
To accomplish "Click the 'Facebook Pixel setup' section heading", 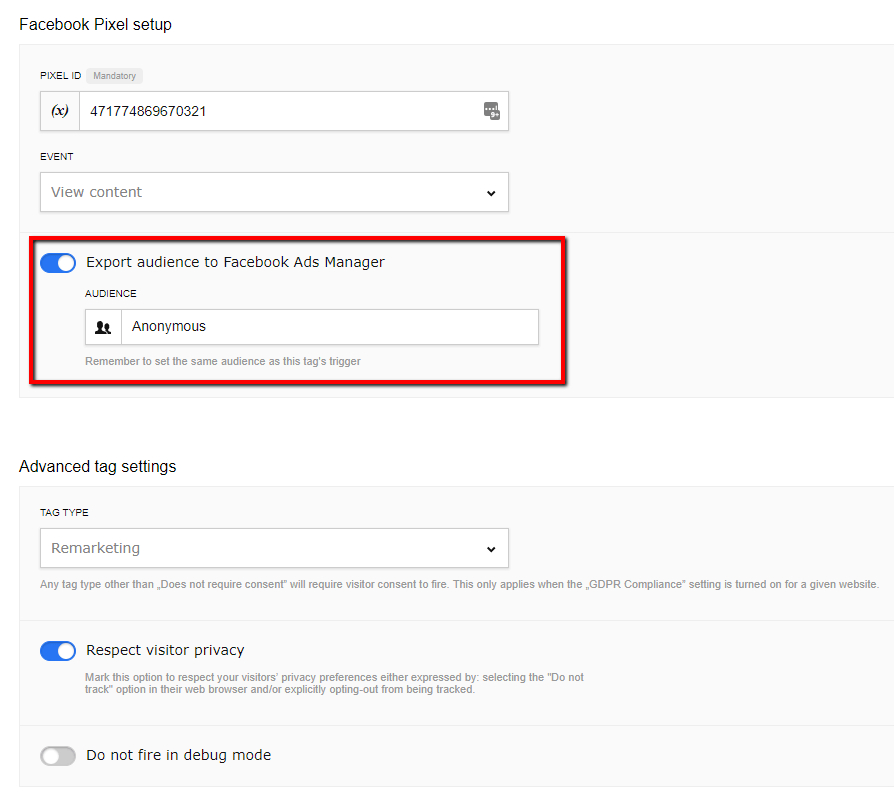I will (95, 25).
